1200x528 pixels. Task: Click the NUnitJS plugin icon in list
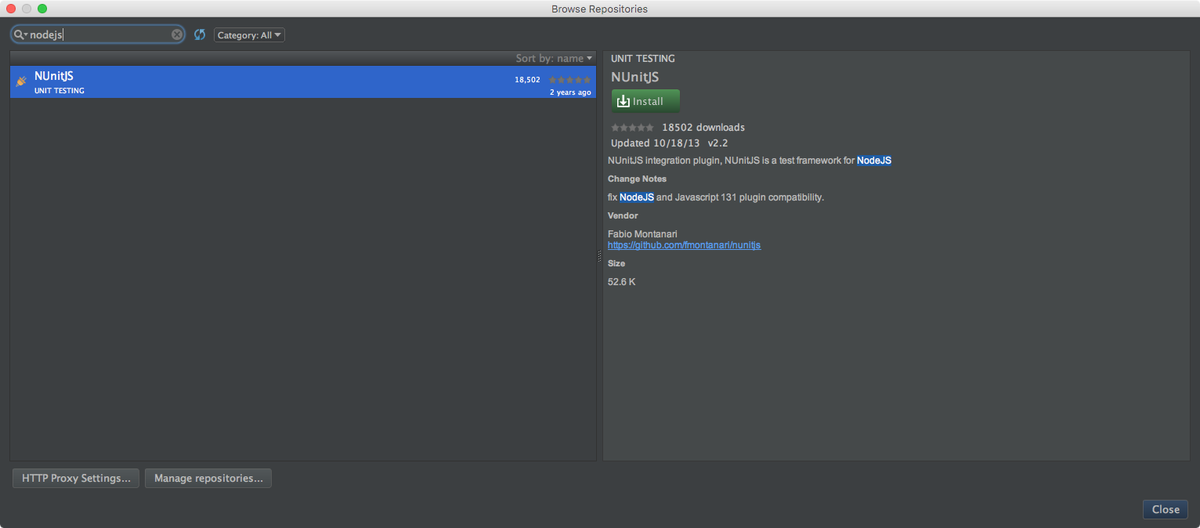[21, 81]
